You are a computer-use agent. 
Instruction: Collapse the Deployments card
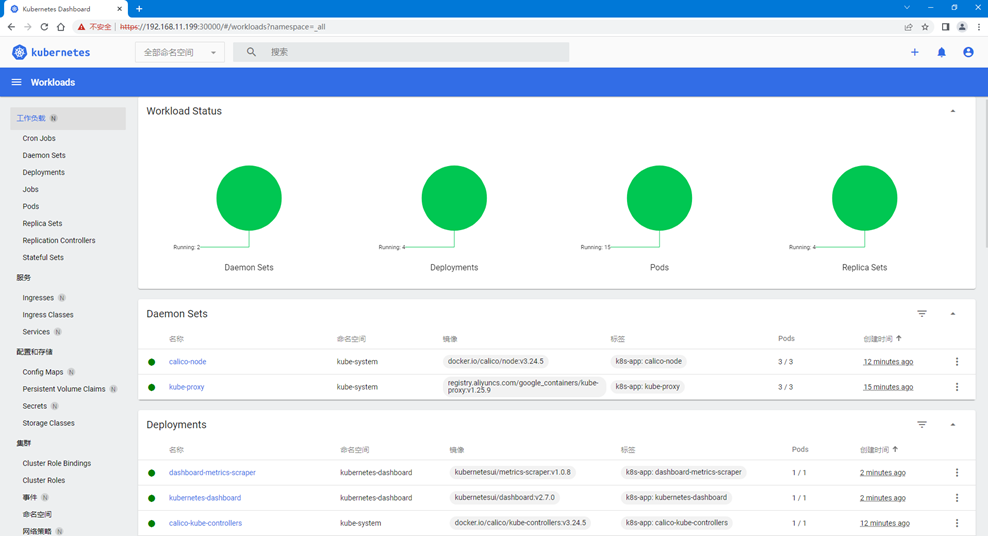tap(953, 425)
